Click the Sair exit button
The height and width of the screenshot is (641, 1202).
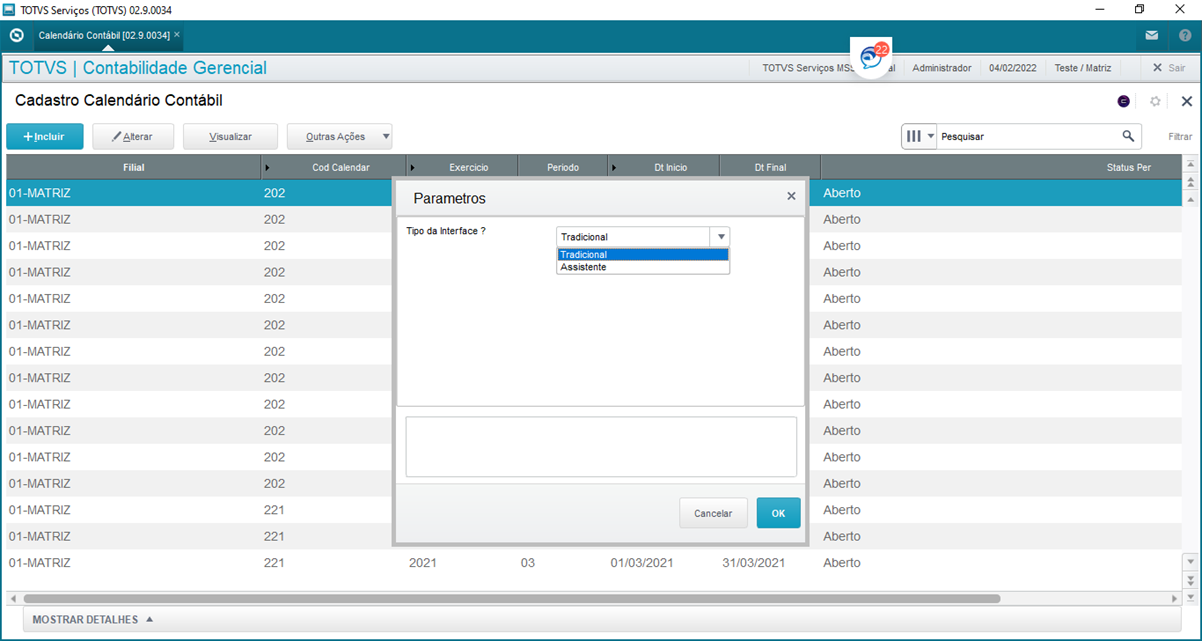pyautogui.click(x=1169, y=68)
